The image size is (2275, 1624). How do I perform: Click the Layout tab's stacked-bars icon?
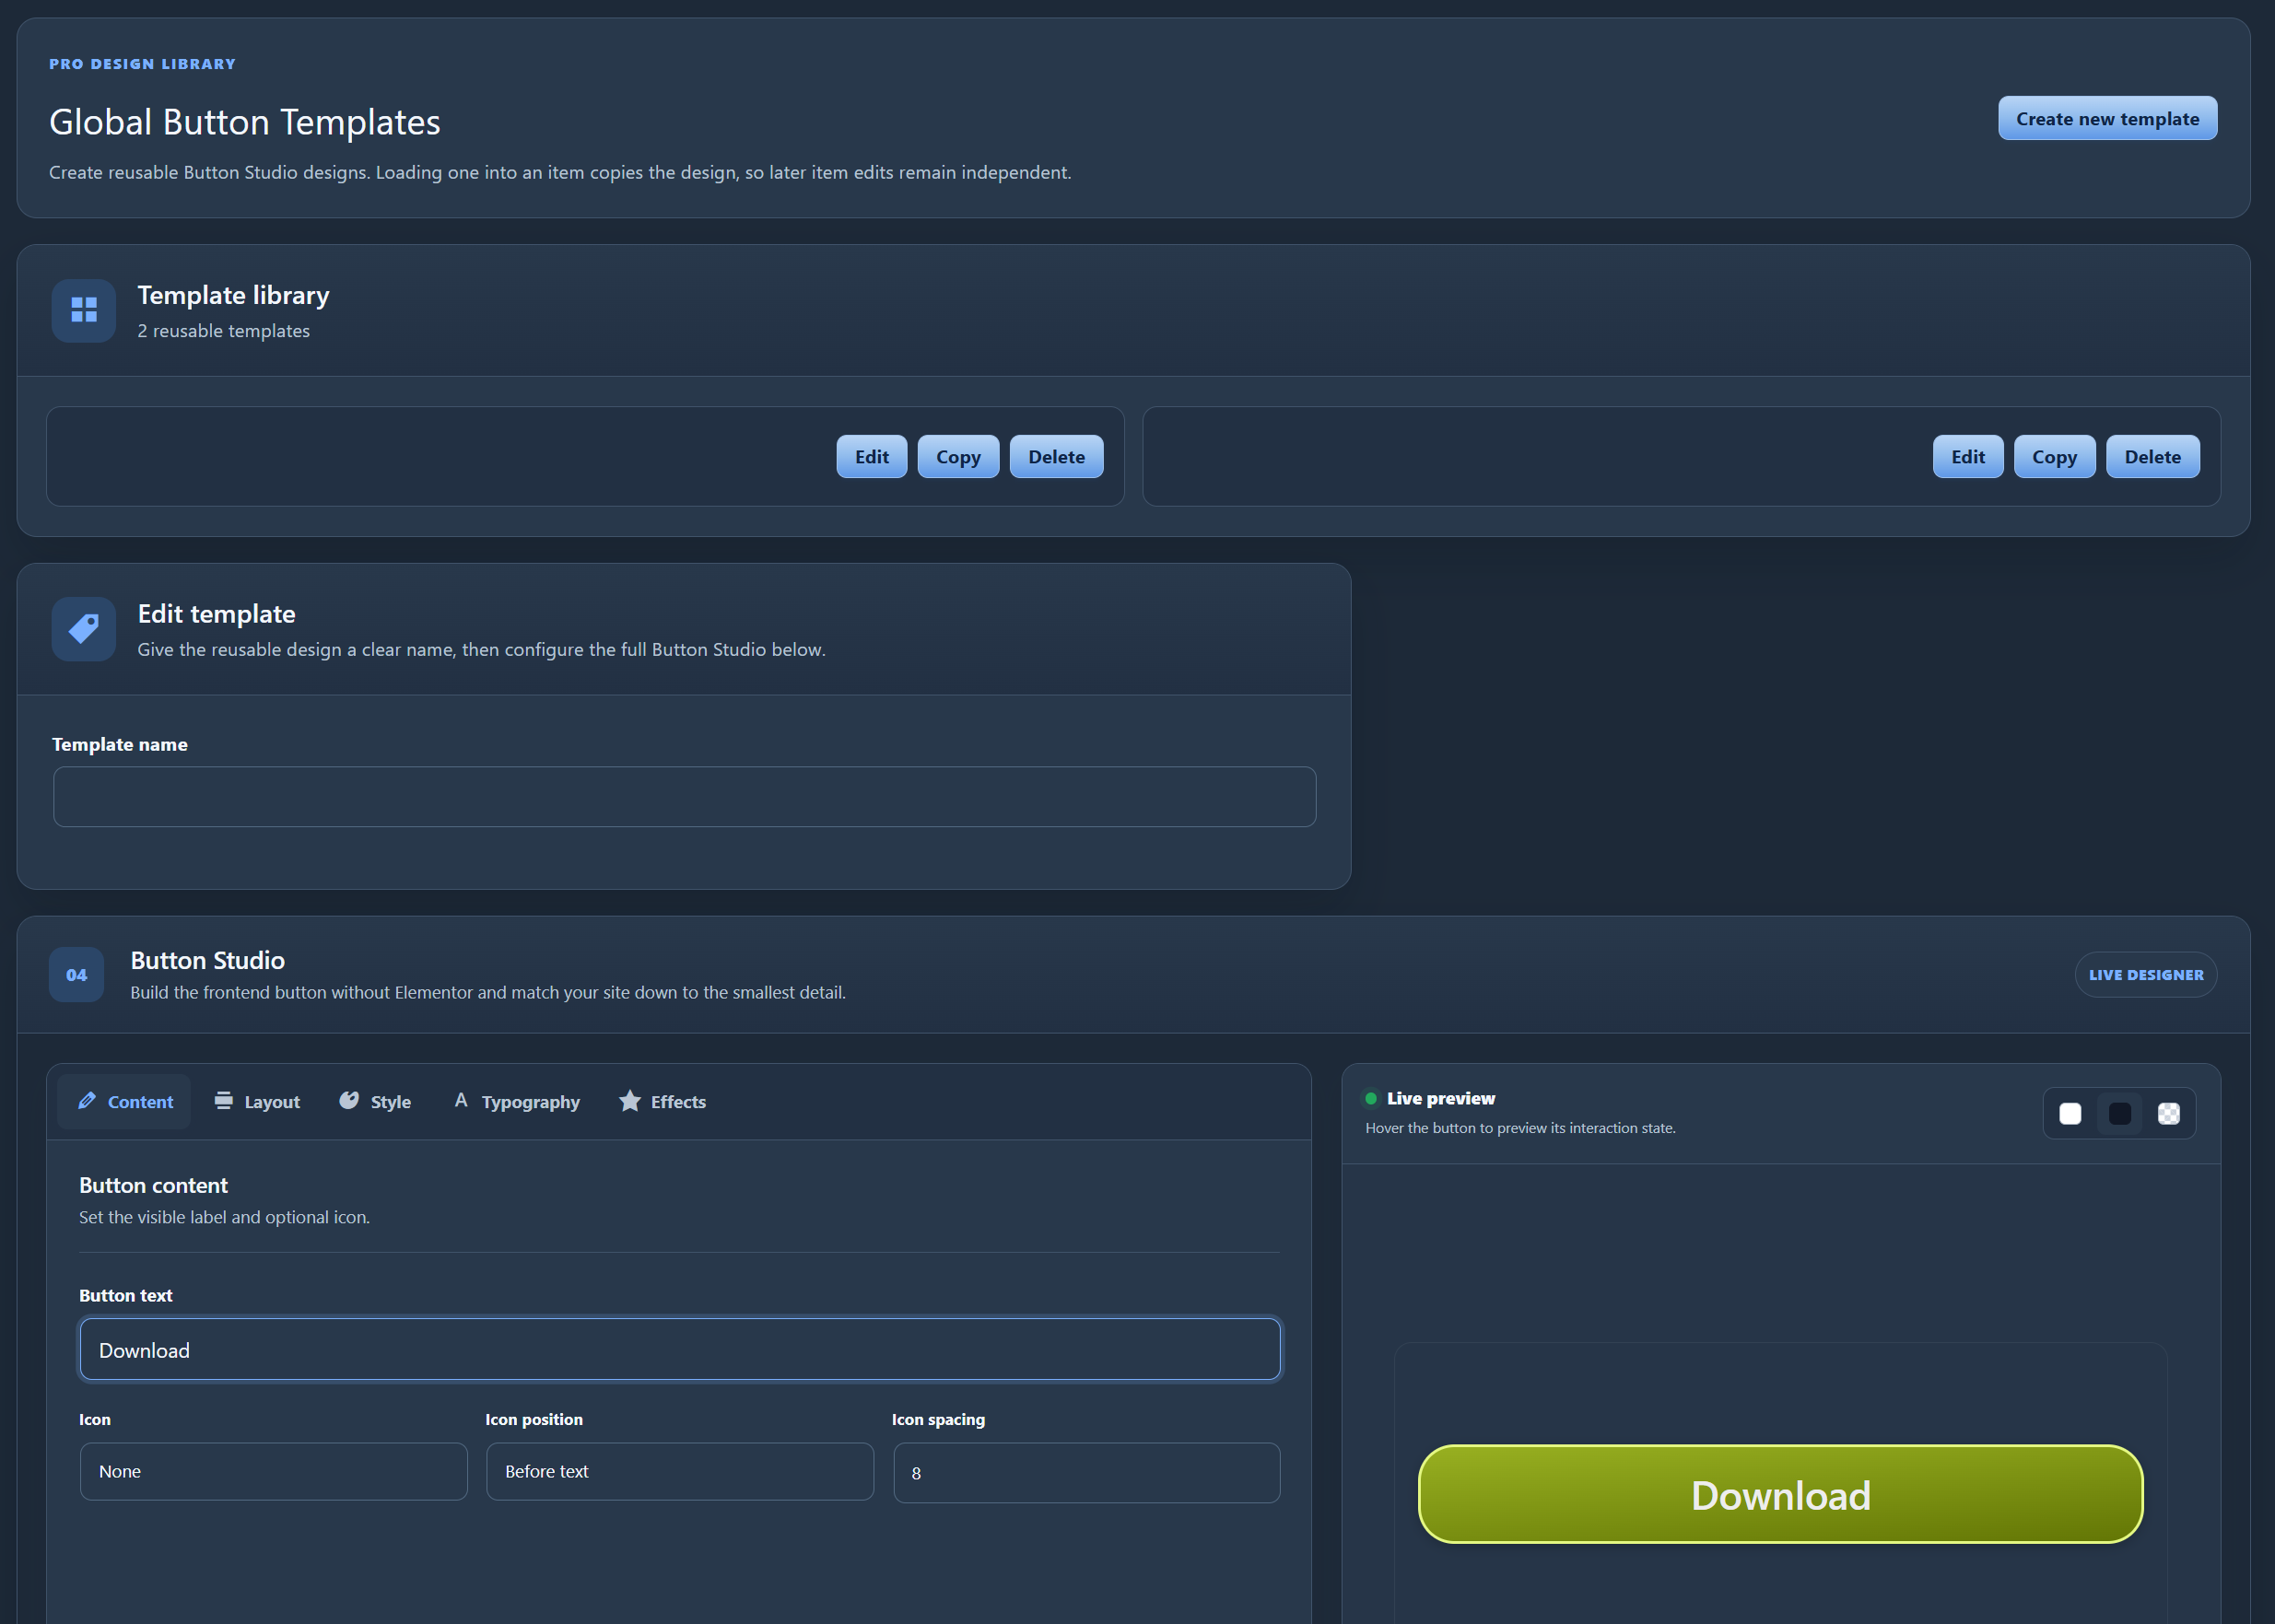point(224,1101)
